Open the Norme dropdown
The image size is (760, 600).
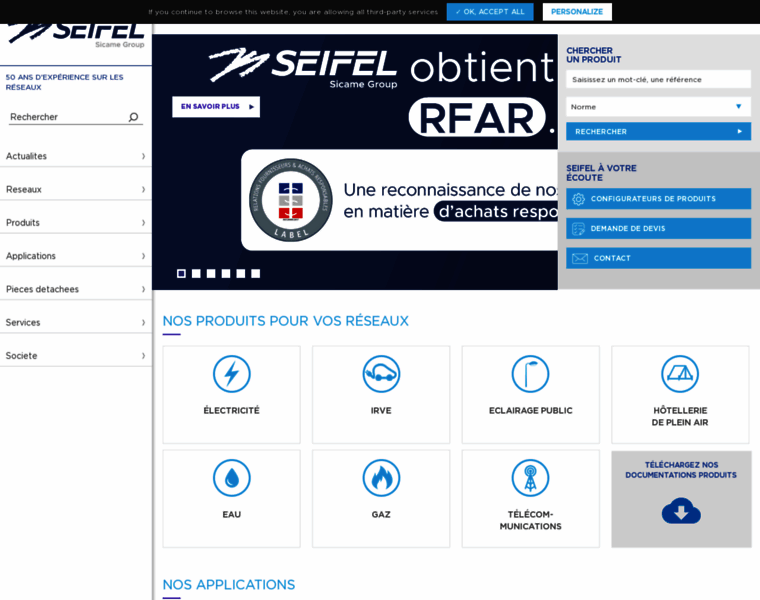[x=658, y=107]
